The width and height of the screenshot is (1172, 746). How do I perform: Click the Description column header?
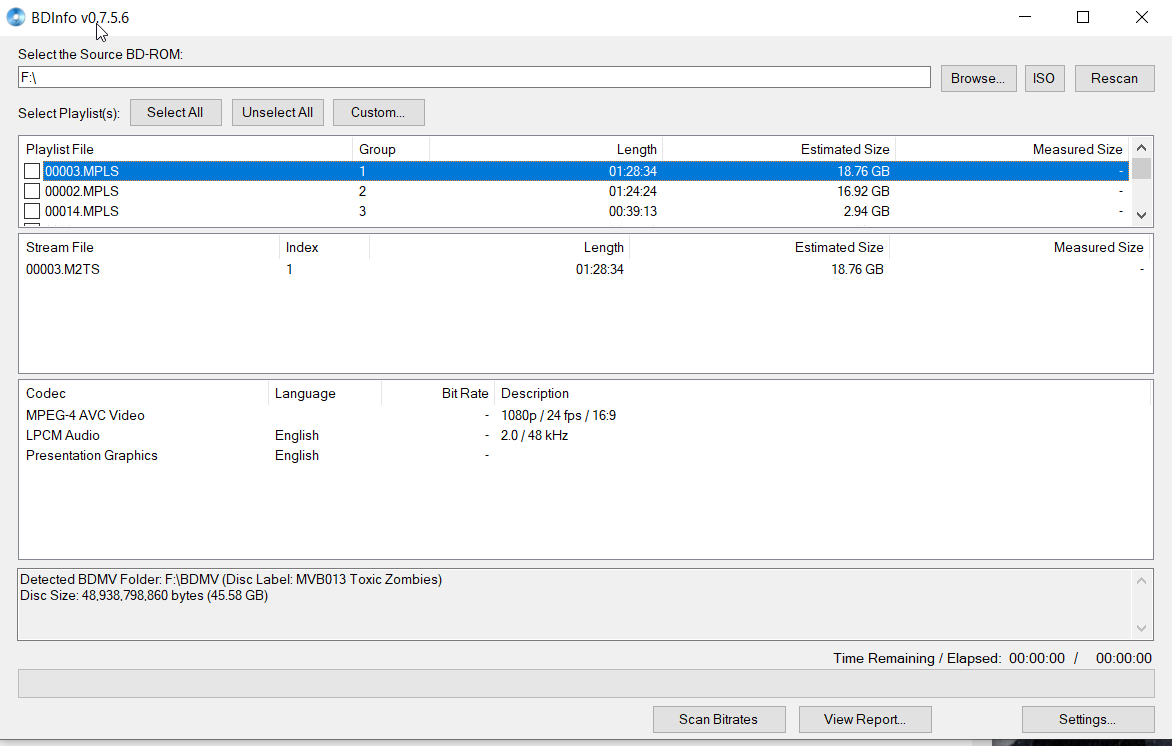click(822, 393)
